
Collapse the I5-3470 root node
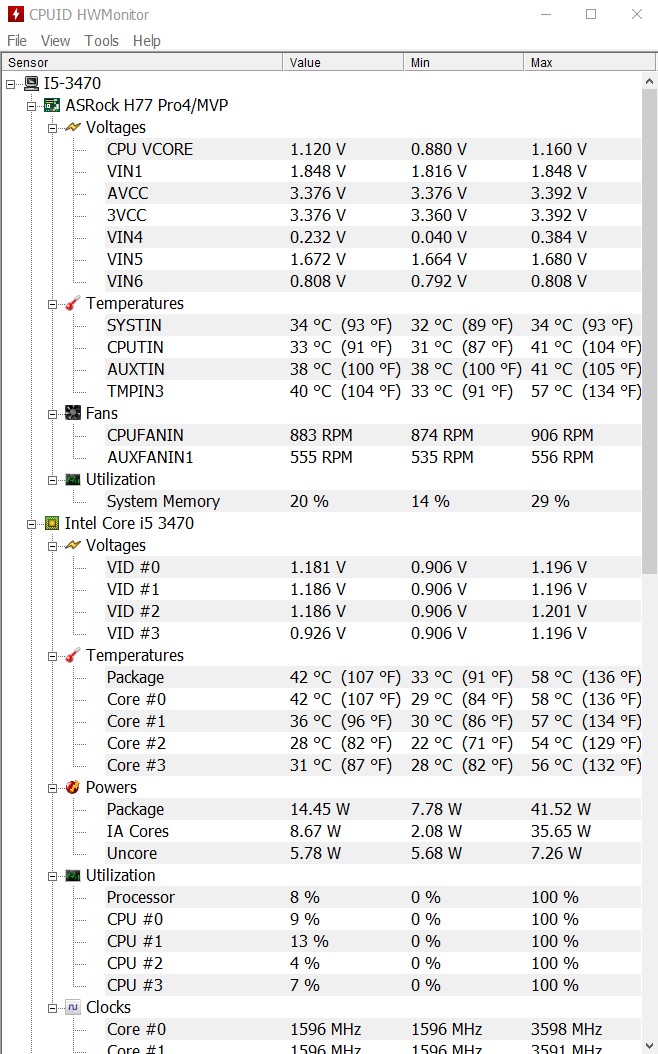(x=10, y=84)
